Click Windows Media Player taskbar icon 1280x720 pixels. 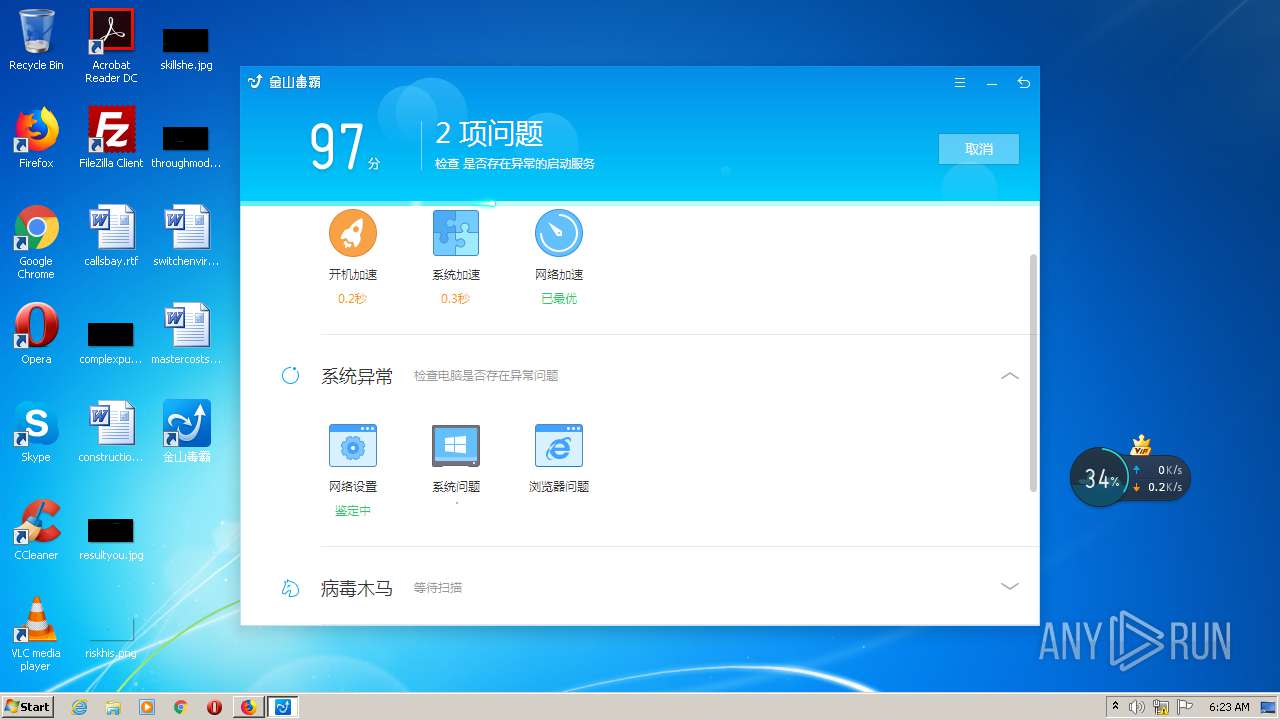[147, 707]
